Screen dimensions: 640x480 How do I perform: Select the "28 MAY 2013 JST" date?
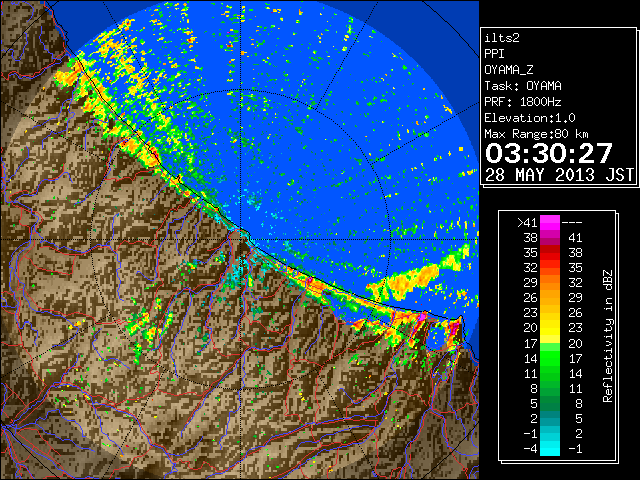(x=560, y=175)
